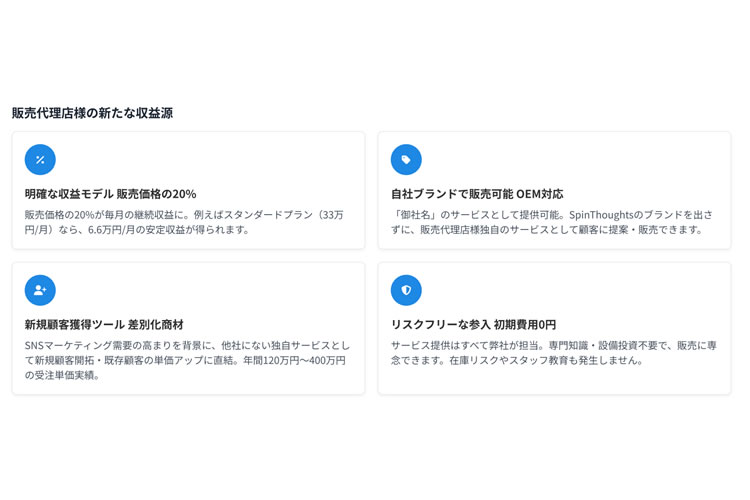
Task: Click the 自社ブランドで販売可能 heading text
Action: (451, 194)
